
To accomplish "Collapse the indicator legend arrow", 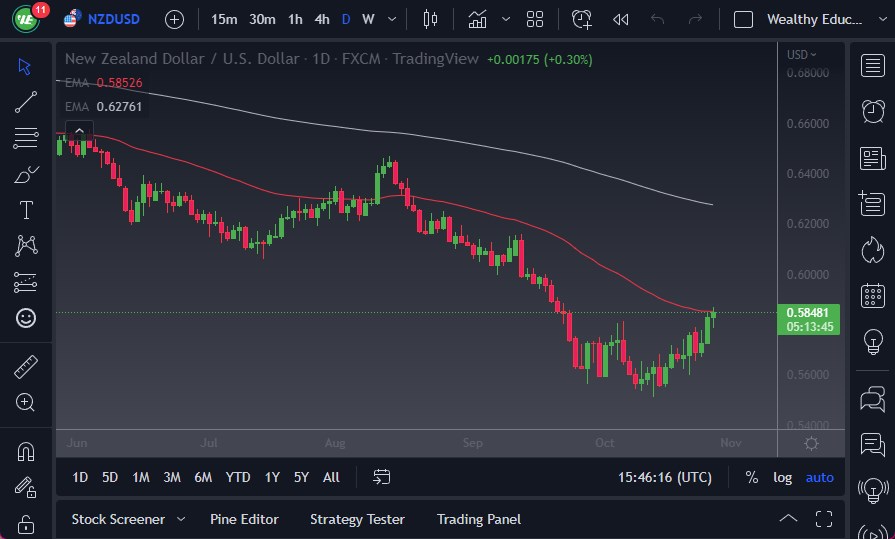I will pos(78,129).
